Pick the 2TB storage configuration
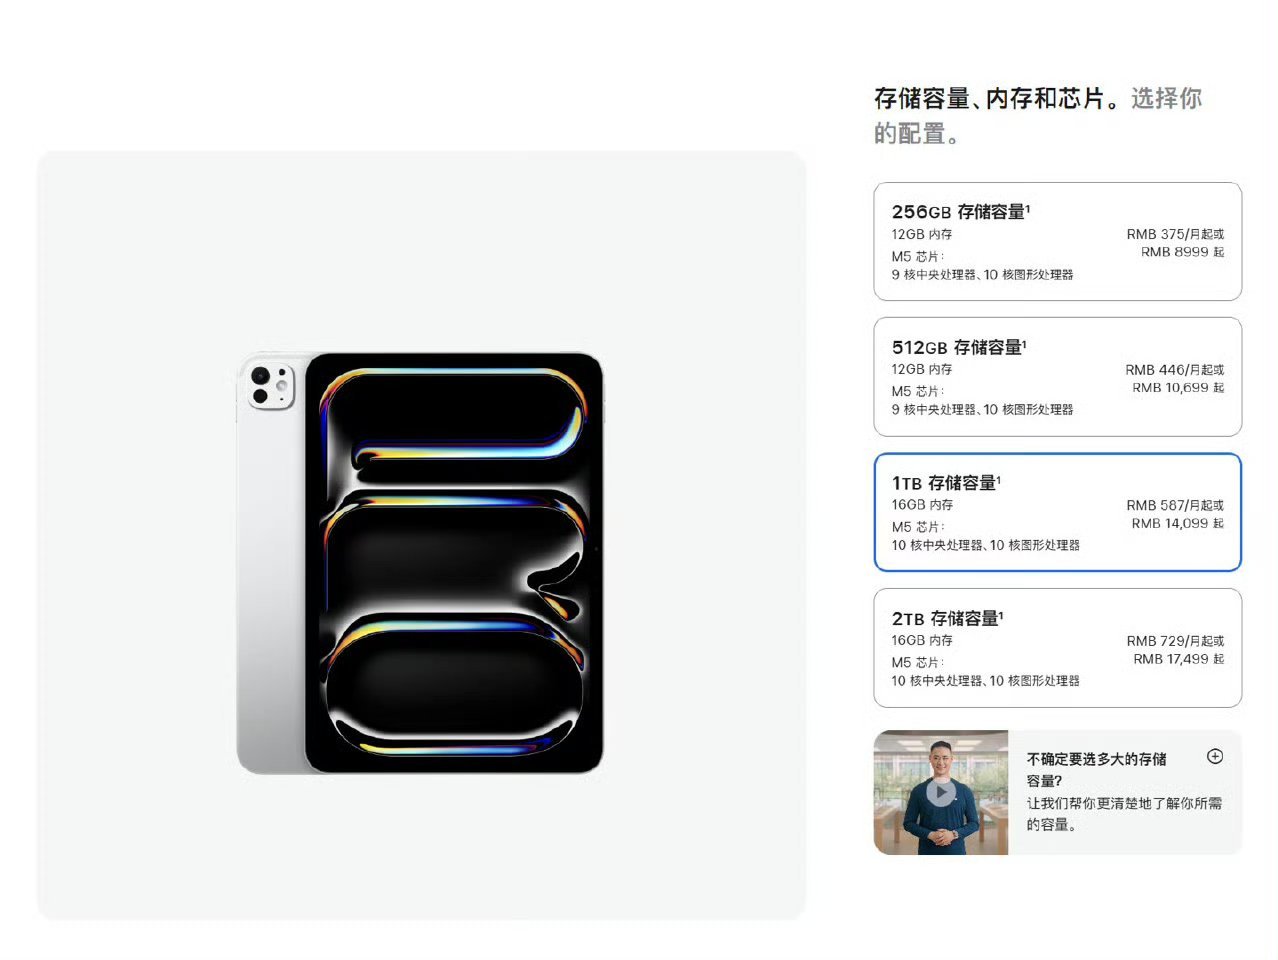 [1057, 648]
